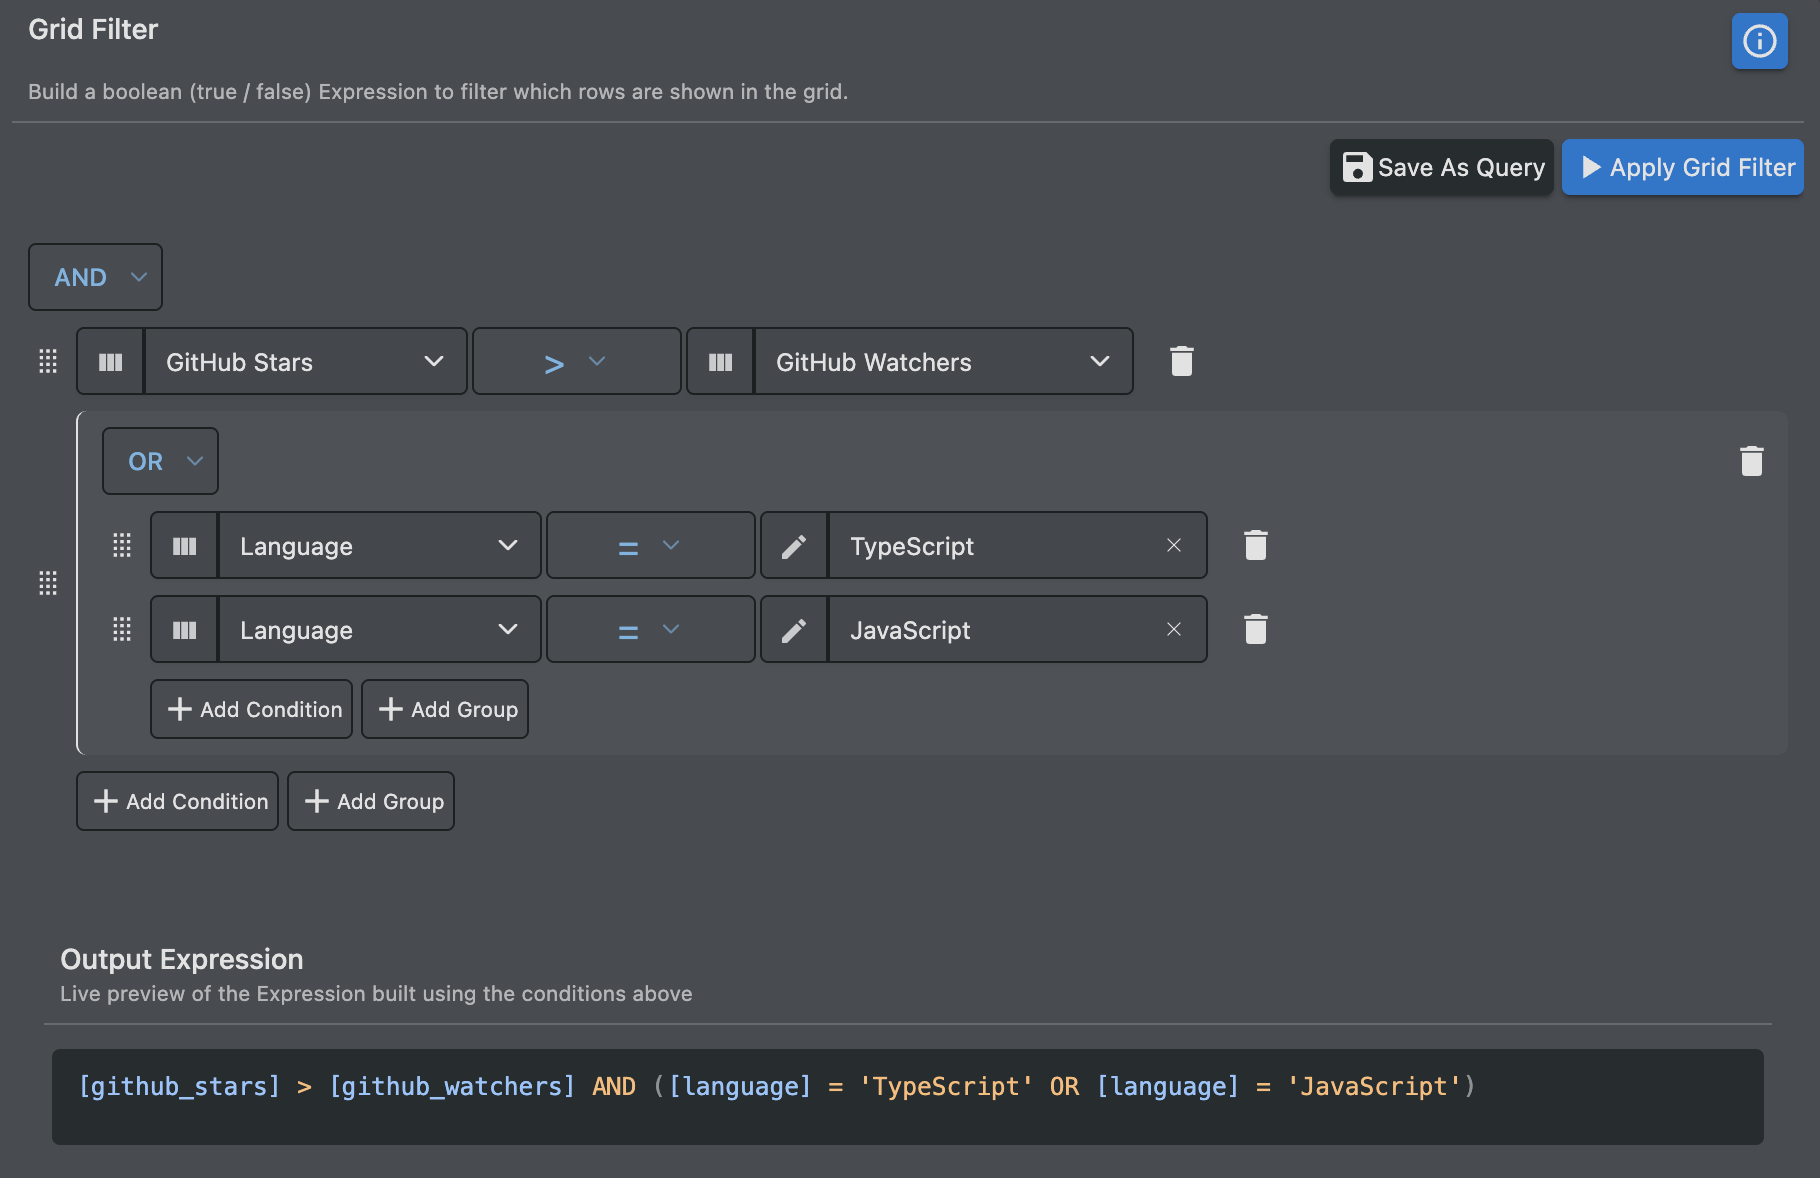This screenshot has width=1820, height=1178.
Task: Add Group inside the OR group
Action: click(444, 709)
